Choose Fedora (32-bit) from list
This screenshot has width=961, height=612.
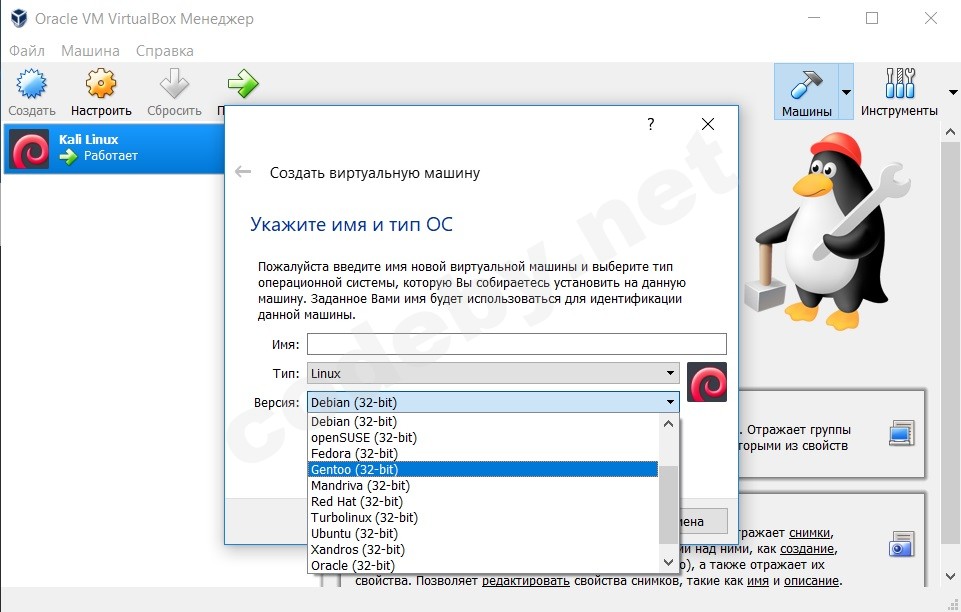coord(483,453)
